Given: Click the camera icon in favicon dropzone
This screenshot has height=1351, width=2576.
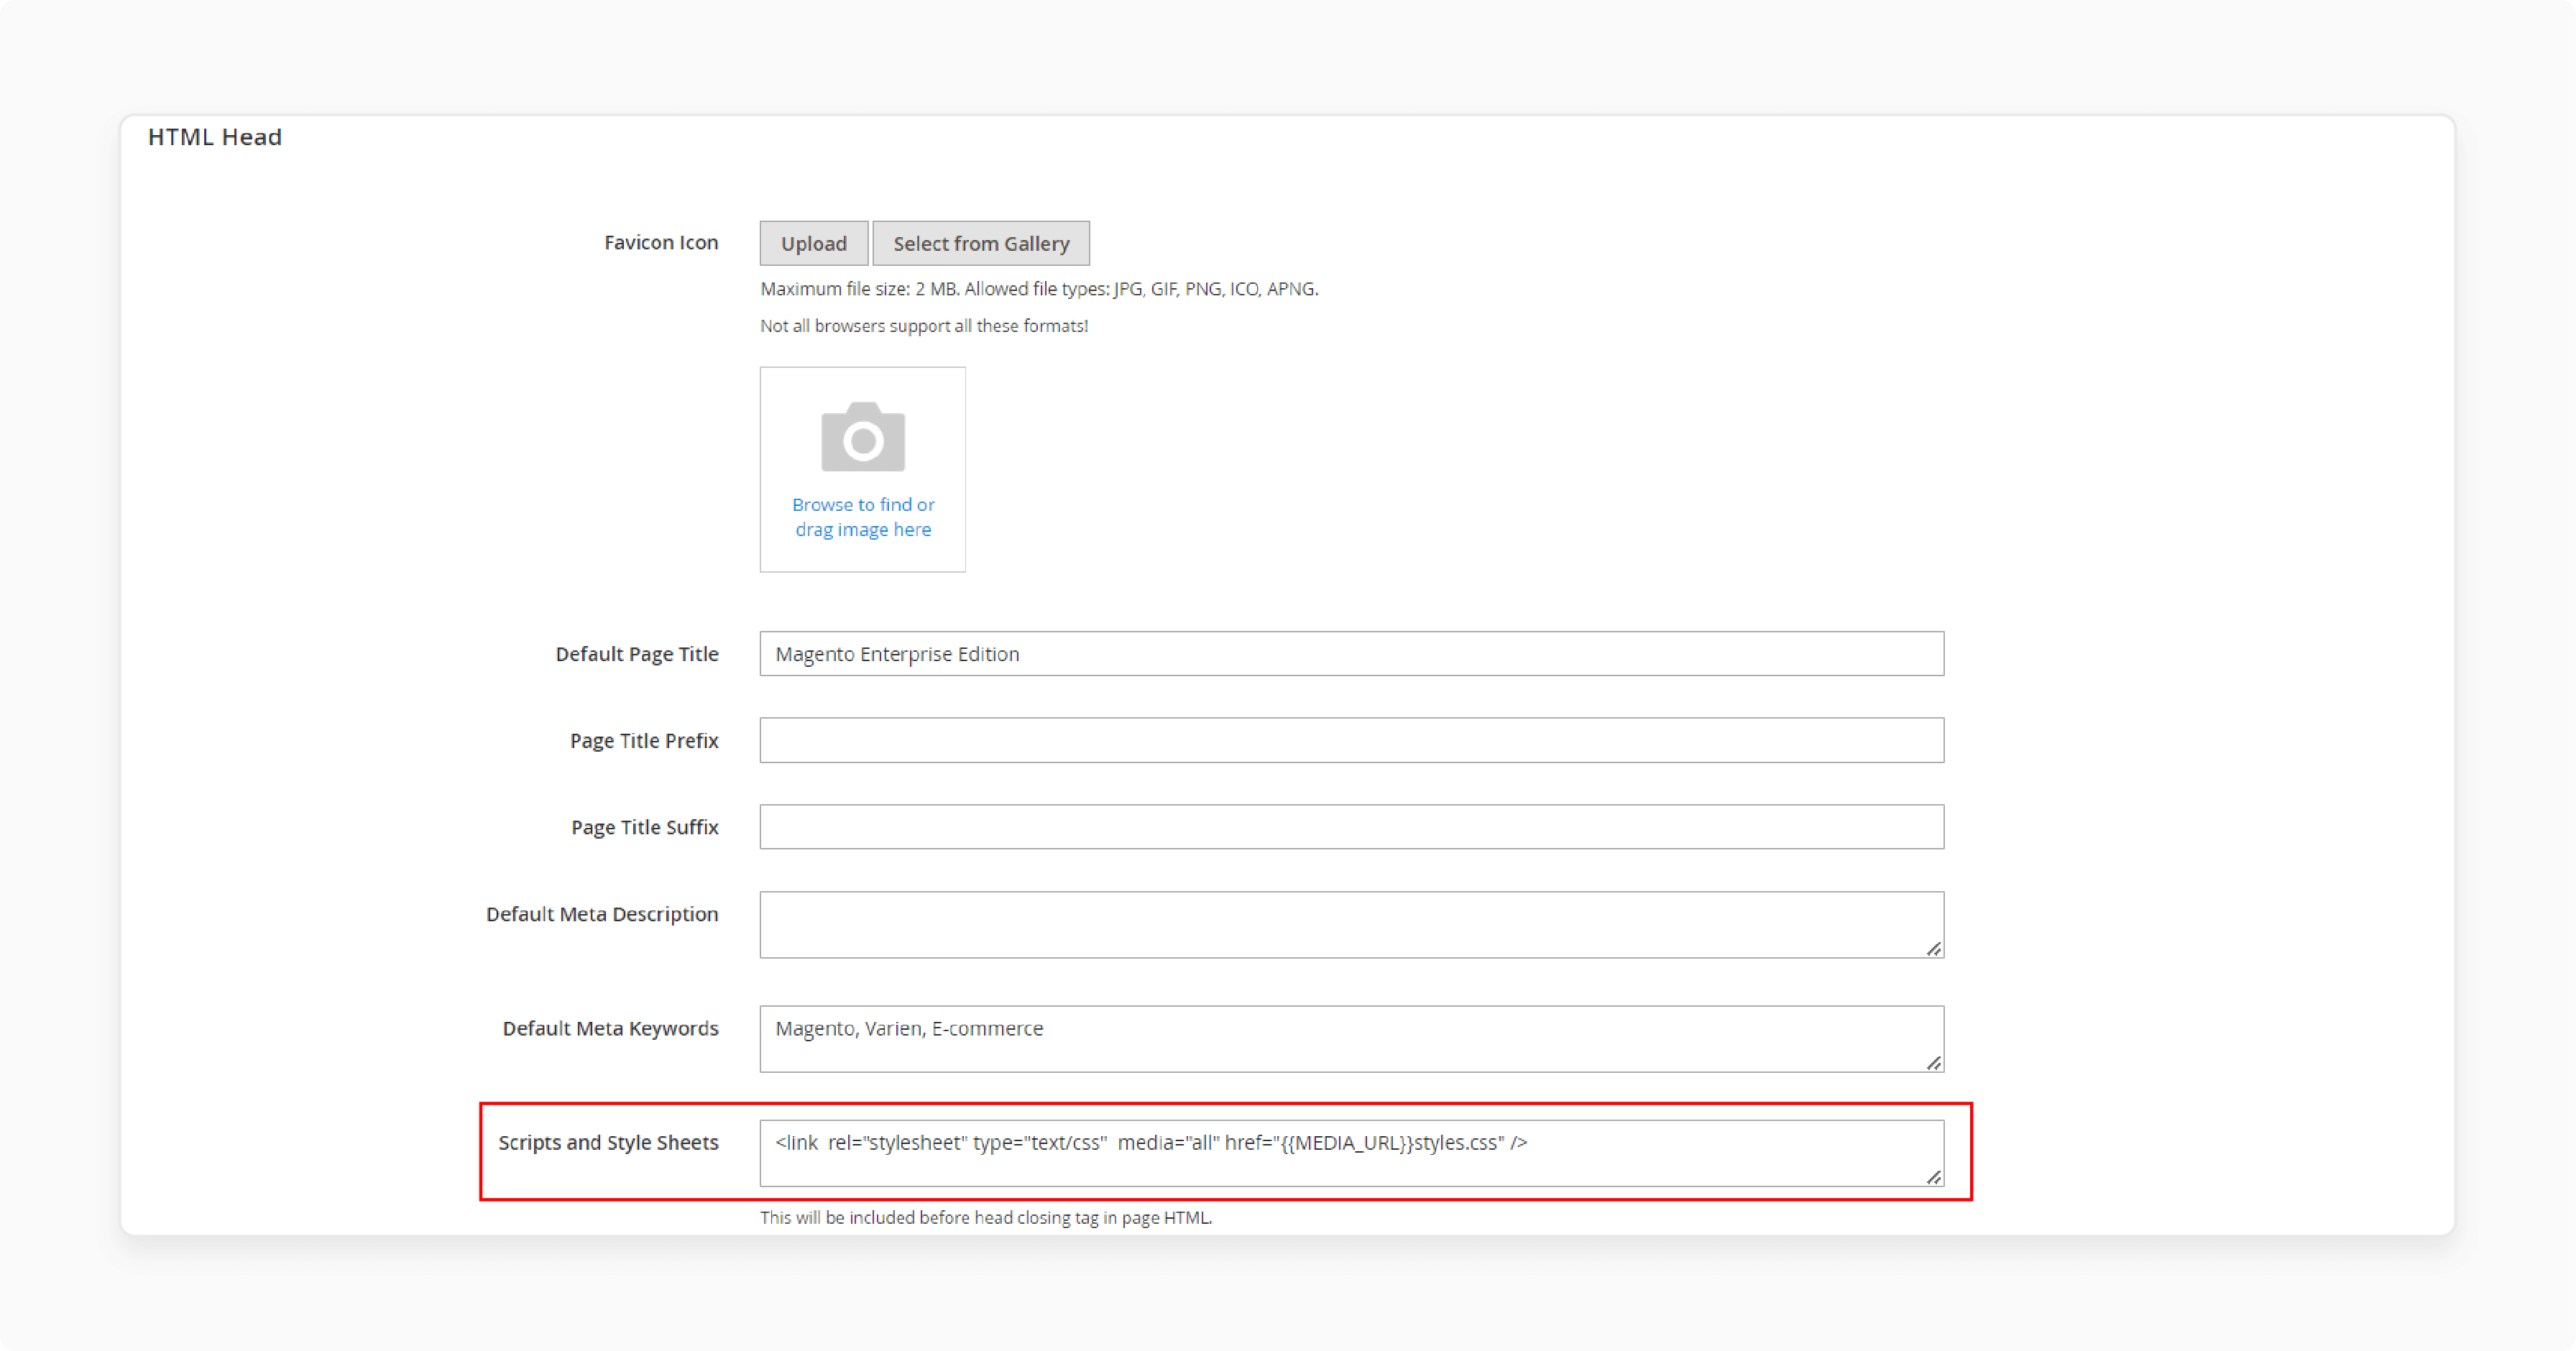Looking at the screenshot, I should click(x=863, y=437).
